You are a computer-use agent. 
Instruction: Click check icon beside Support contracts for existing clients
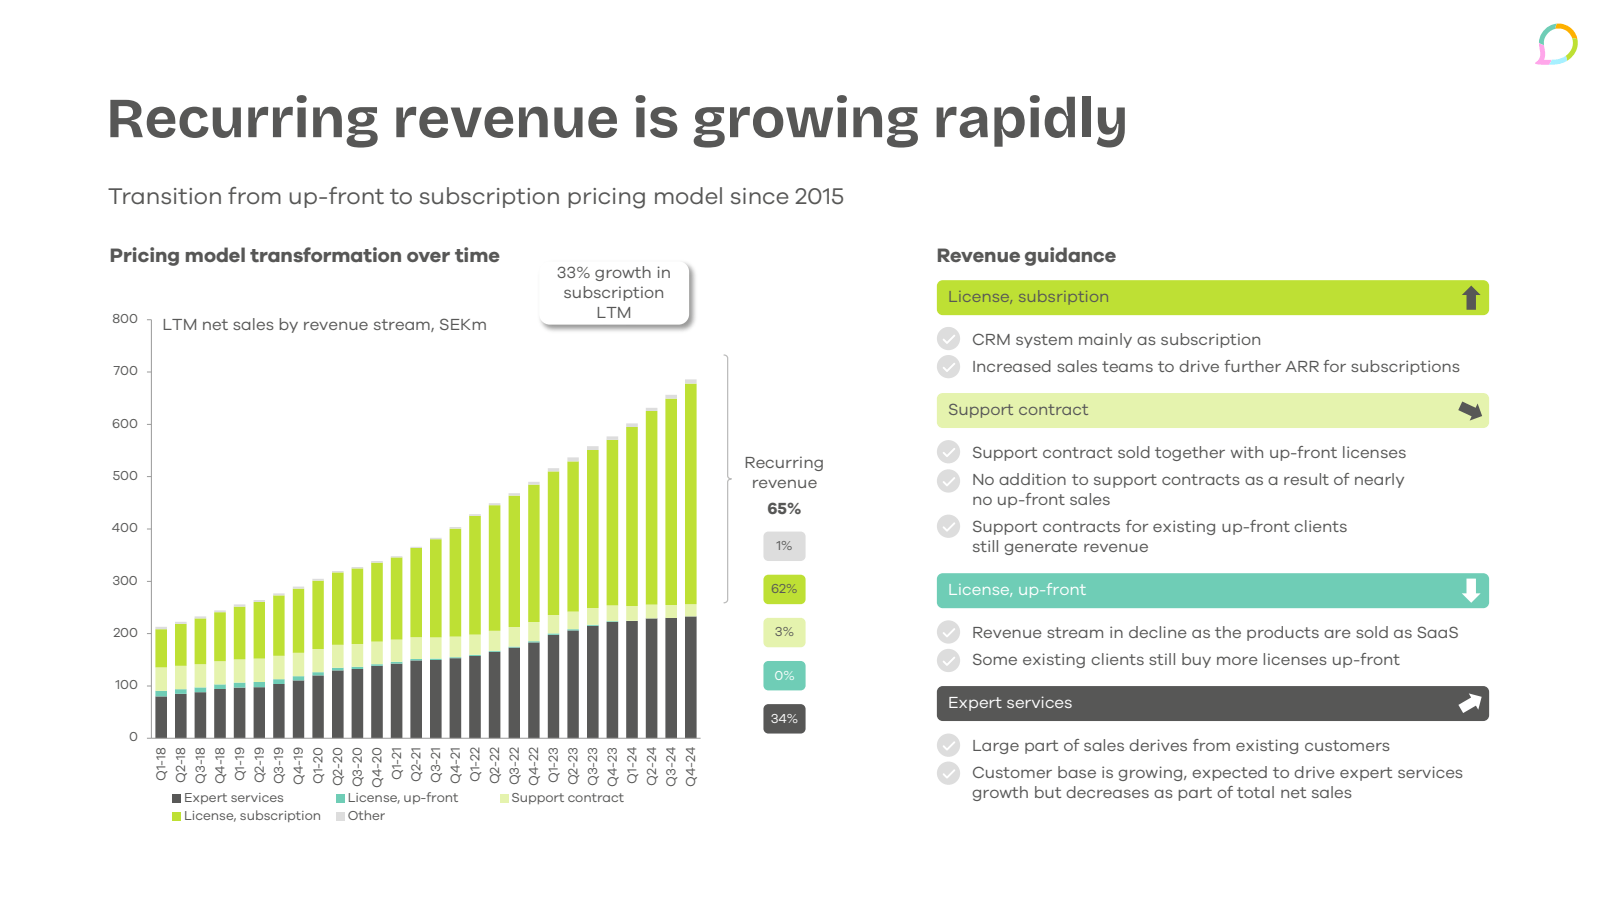(949, 526)
